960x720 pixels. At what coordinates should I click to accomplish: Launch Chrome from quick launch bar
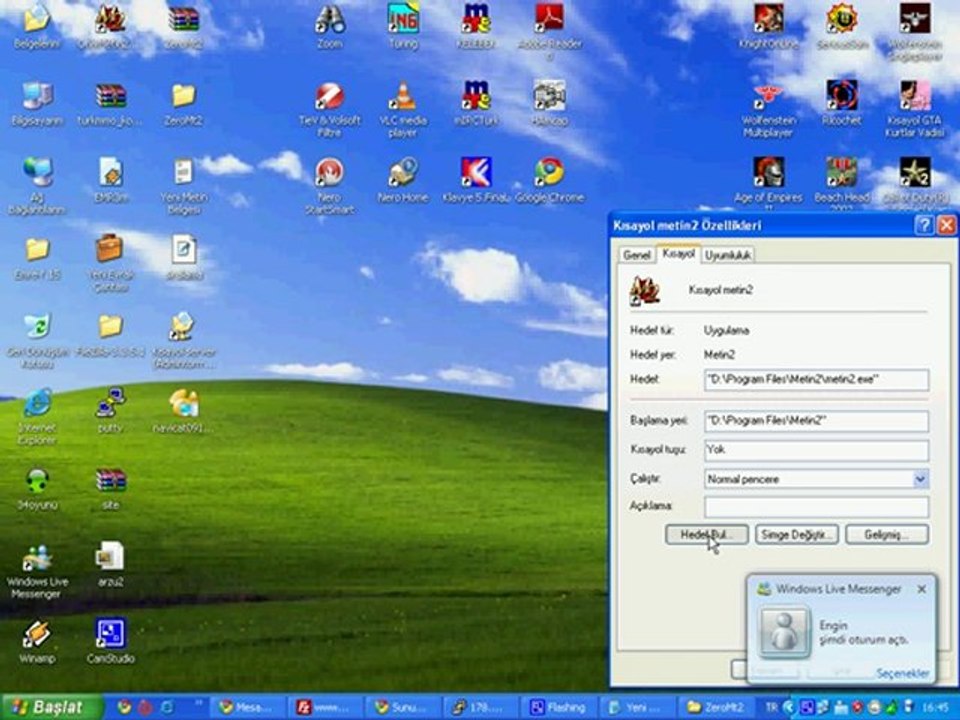click(124, 707)
